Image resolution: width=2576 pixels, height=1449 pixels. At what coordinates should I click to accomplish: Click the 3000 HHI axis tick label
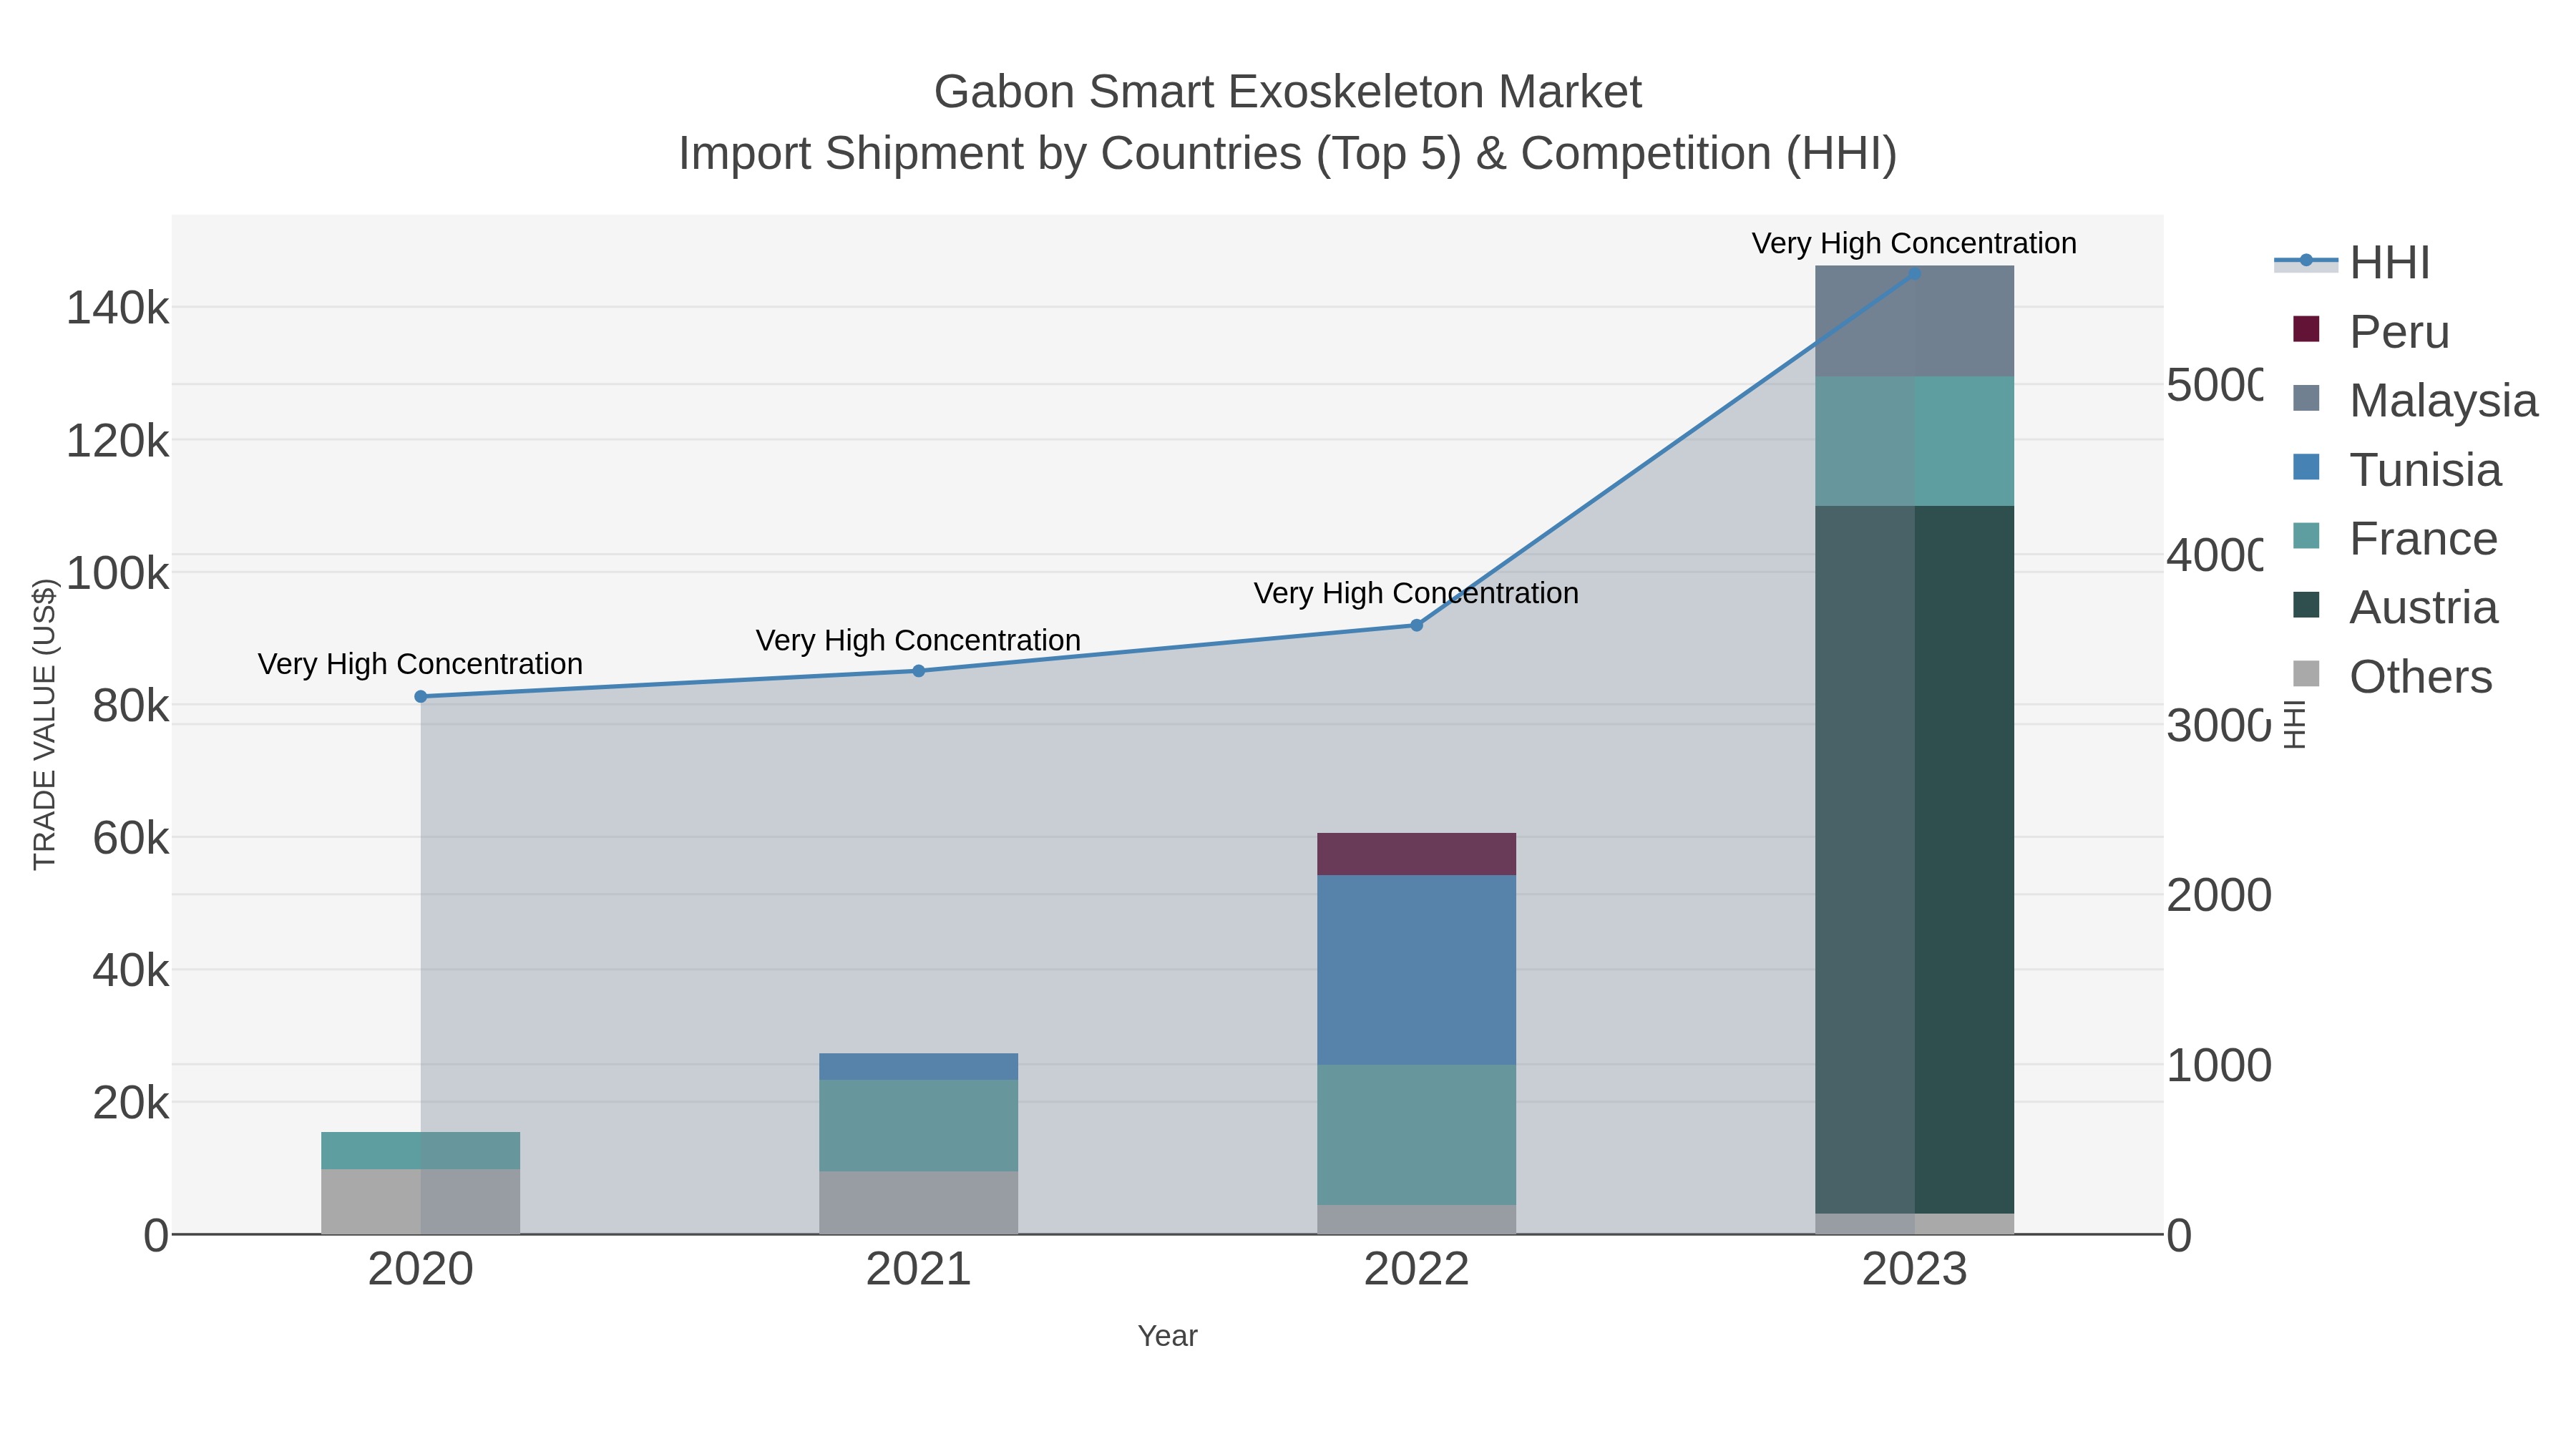pos(2218,725)
